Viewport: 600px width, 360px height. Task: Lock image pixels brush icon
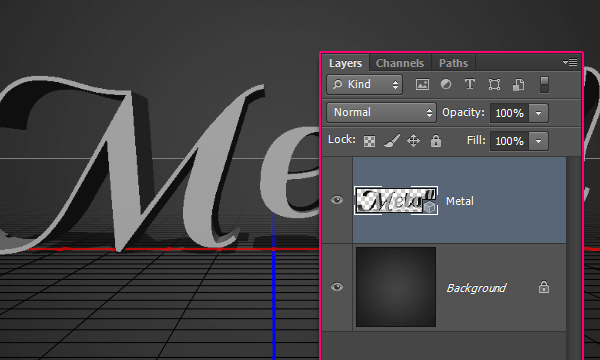(392, 140)
